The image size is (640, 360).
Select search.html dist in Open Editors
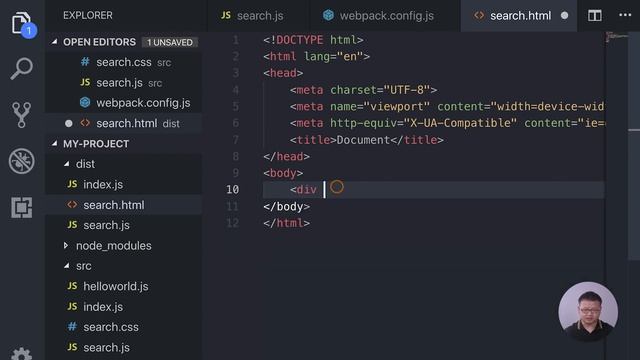click(123, 123)
